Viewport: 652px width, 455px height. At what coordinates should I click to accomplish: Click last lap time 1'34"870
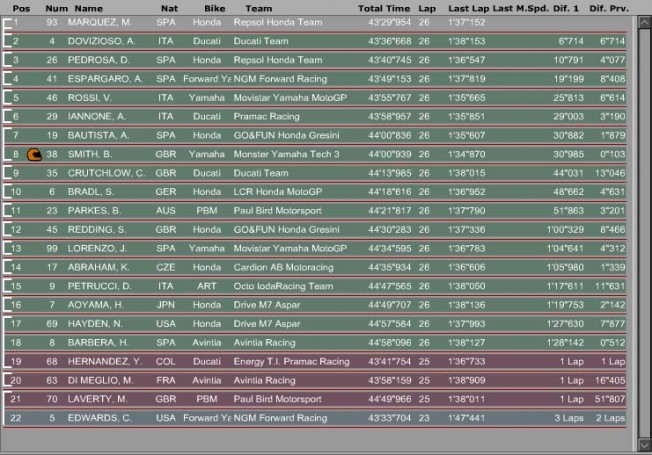(x=467, y=154)
